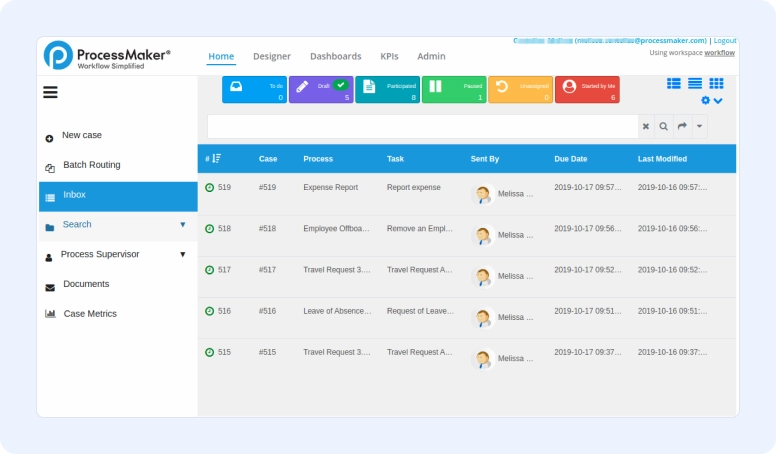Viewport: 776px width, 454px height.
Task: Open the KPIs tab
Action: point(389,56)
